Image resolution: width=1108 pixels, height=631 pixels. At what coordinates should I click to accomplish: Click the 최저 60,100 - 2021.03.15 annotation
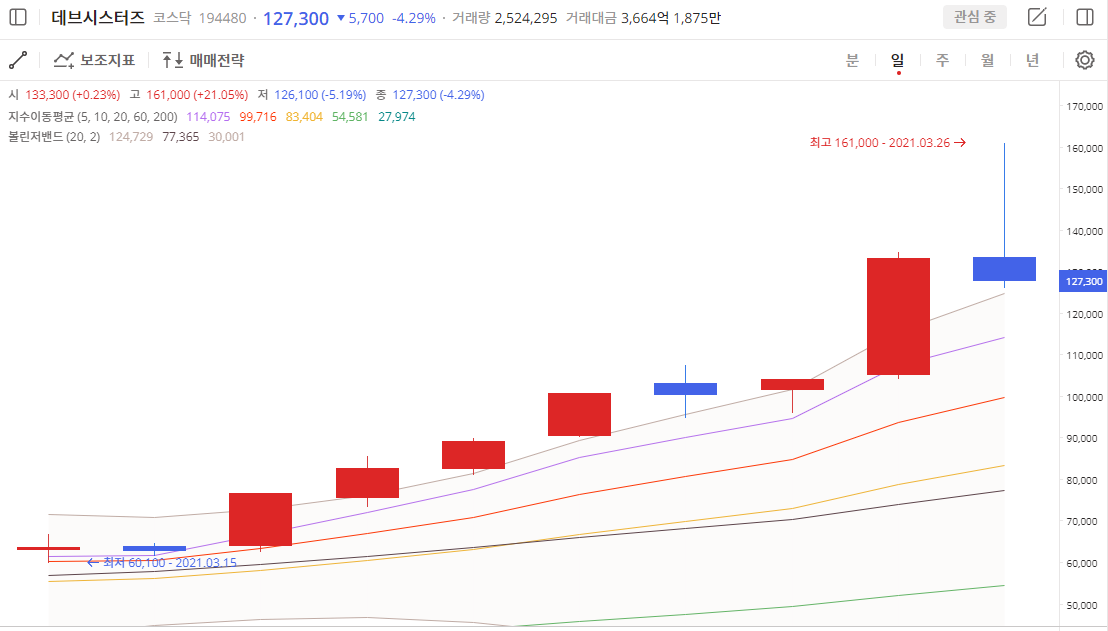tap(162, 562)
